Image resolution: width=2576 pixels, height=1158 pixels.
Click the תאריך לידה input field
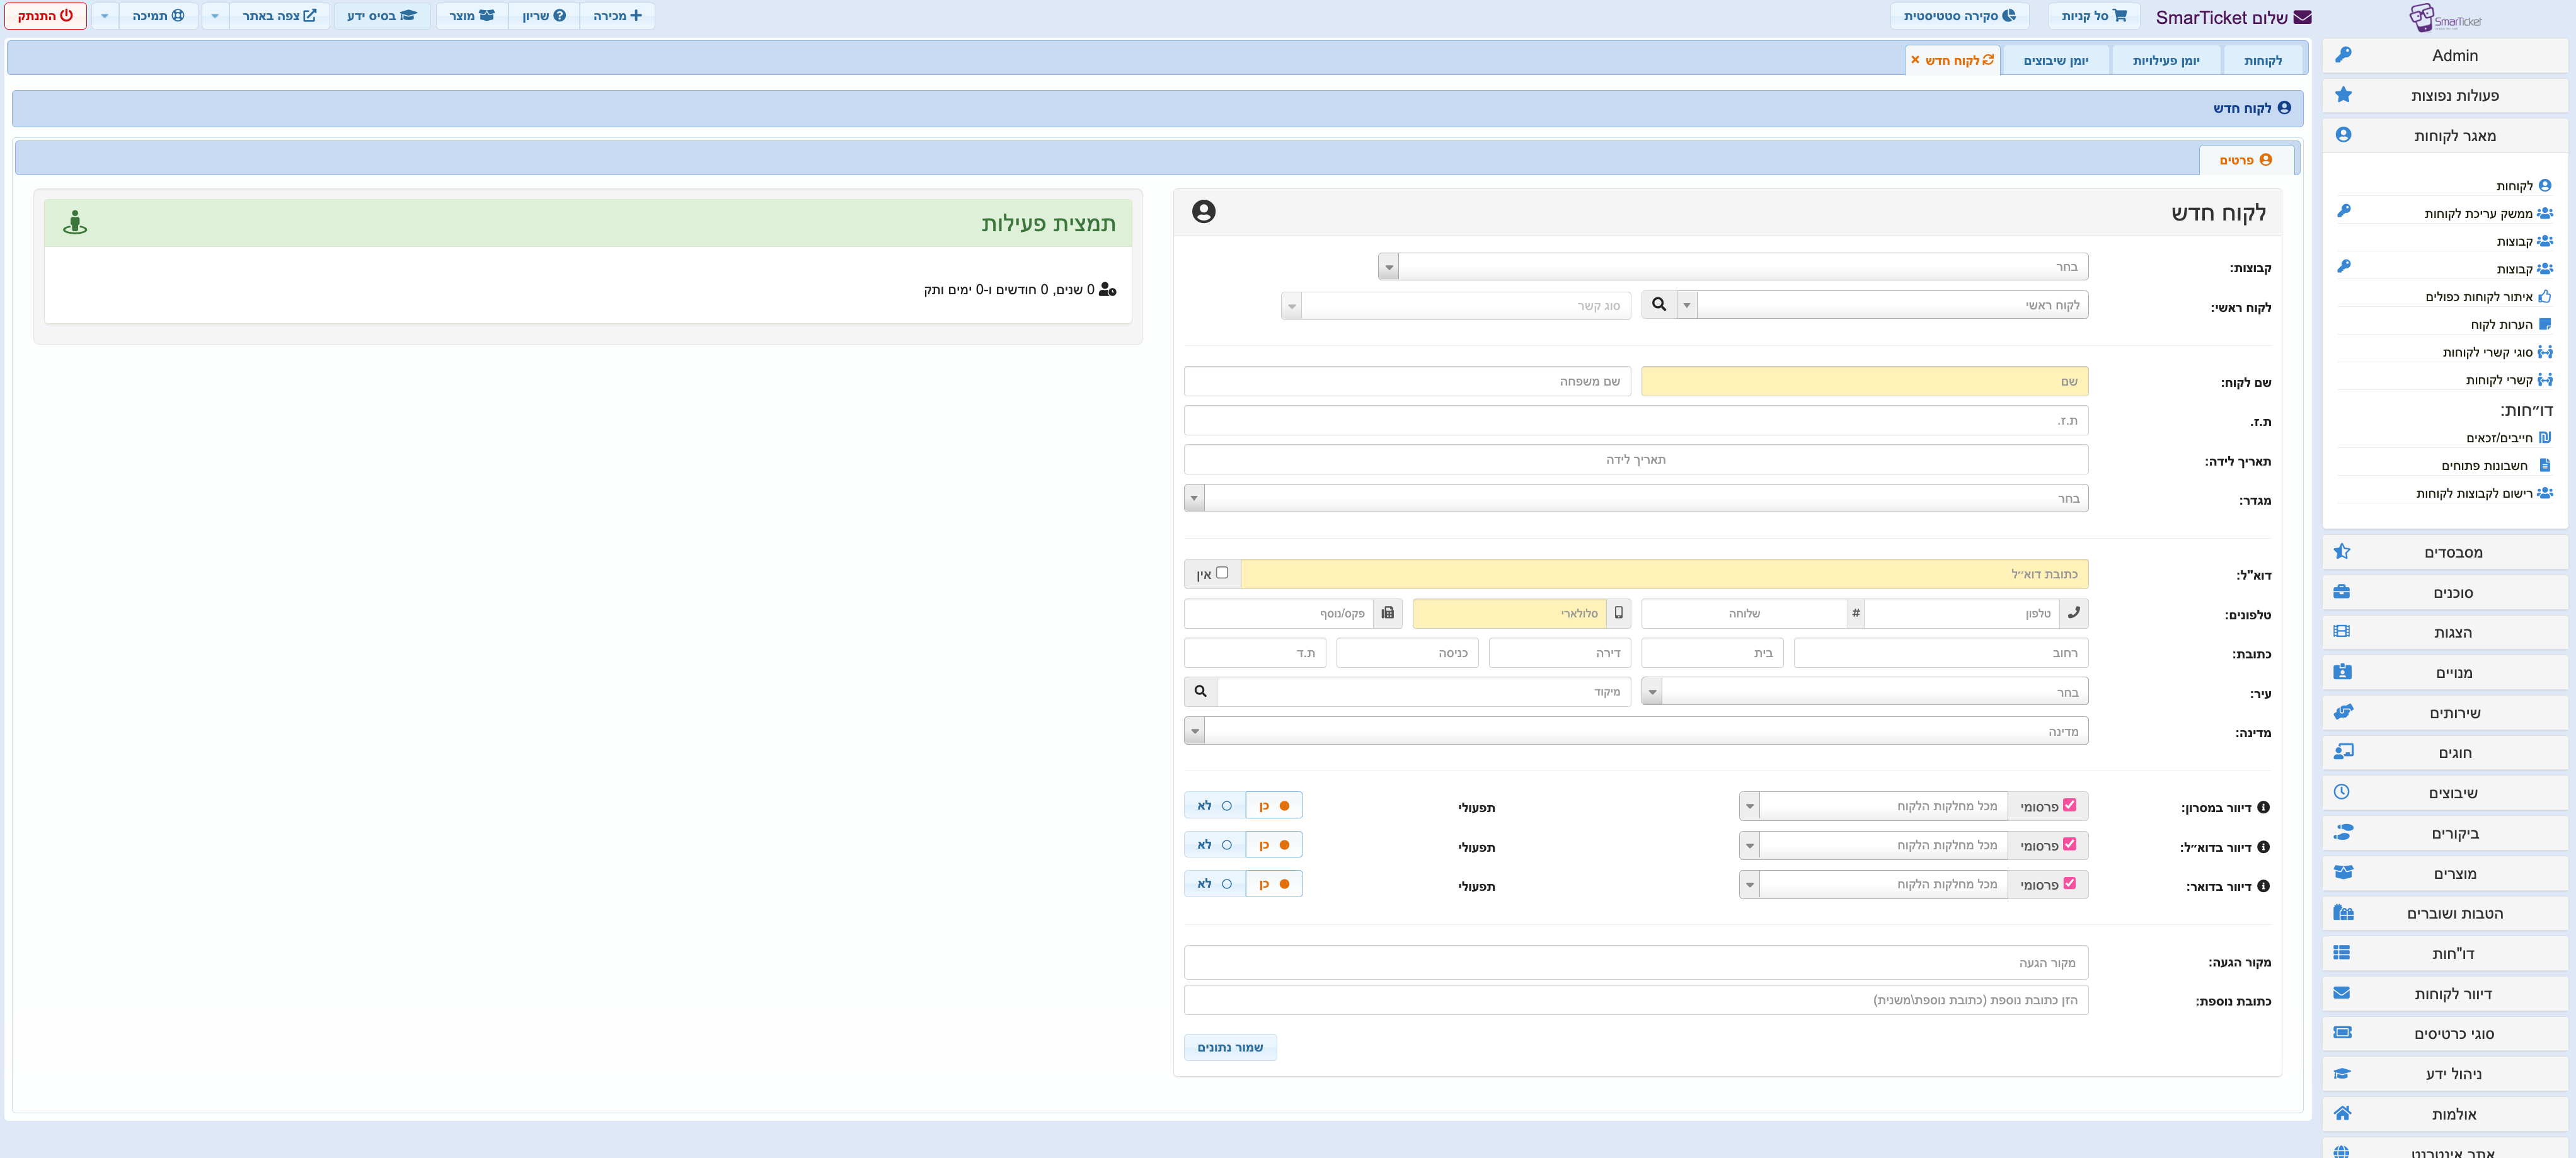pyautogui.click(x=1636, y=459)
